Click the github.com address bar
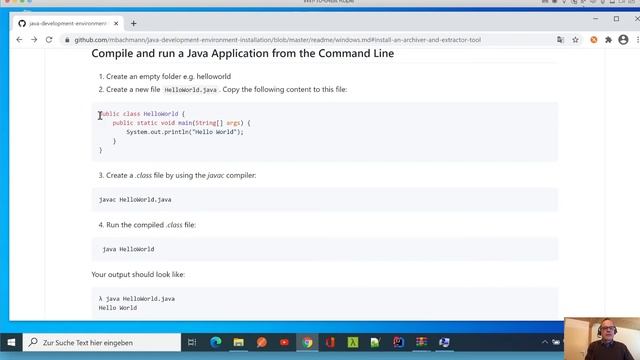 click(278, 40)
